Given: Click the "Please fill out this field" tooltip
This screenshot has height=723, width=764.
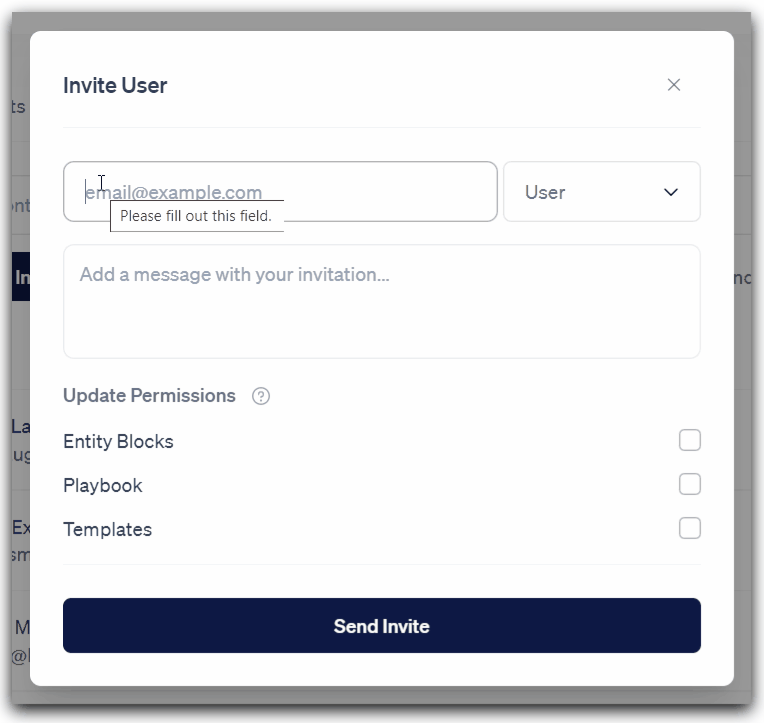Looking at the screenshot, I should [x=197, y=216].
